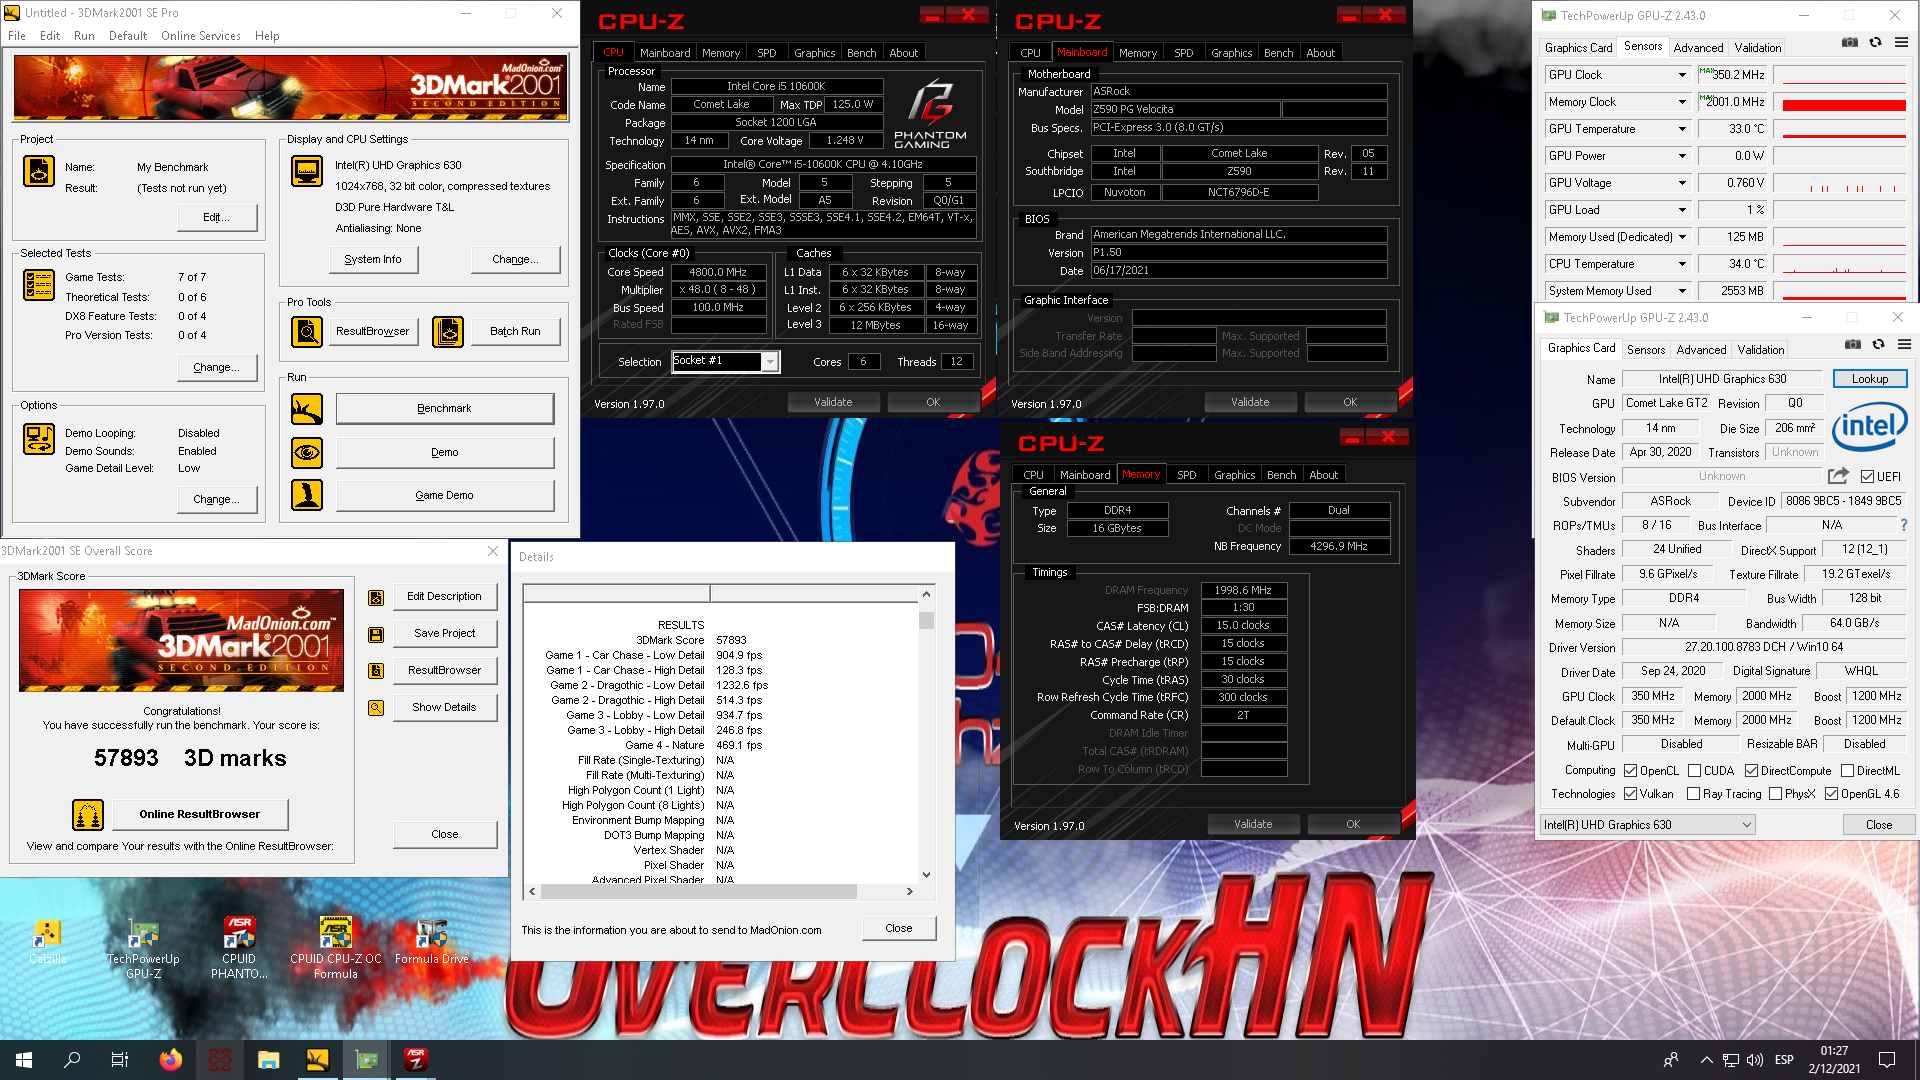The height and width of the screenshot is (1080, 1920).
Task: Click the Demo eye icon in 3DMark
Action: pos(307,453)
